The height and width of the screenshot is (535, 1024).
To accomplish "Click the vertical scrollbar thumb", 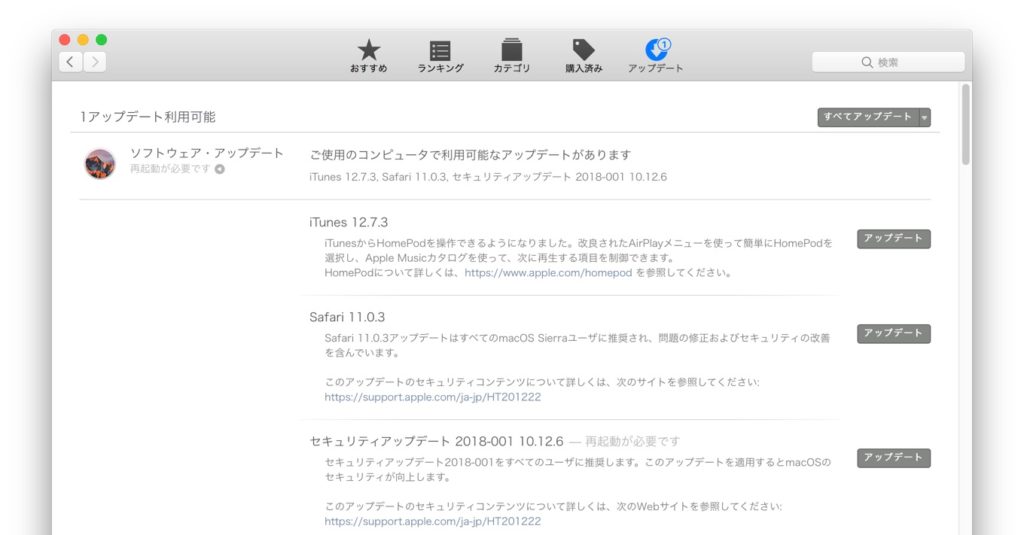I will click(965, 124).
